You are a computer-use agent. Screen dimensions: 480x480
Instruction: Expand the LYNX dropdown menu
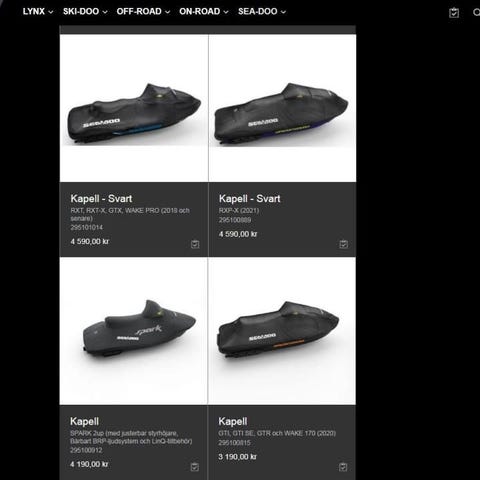pos(38,12)
